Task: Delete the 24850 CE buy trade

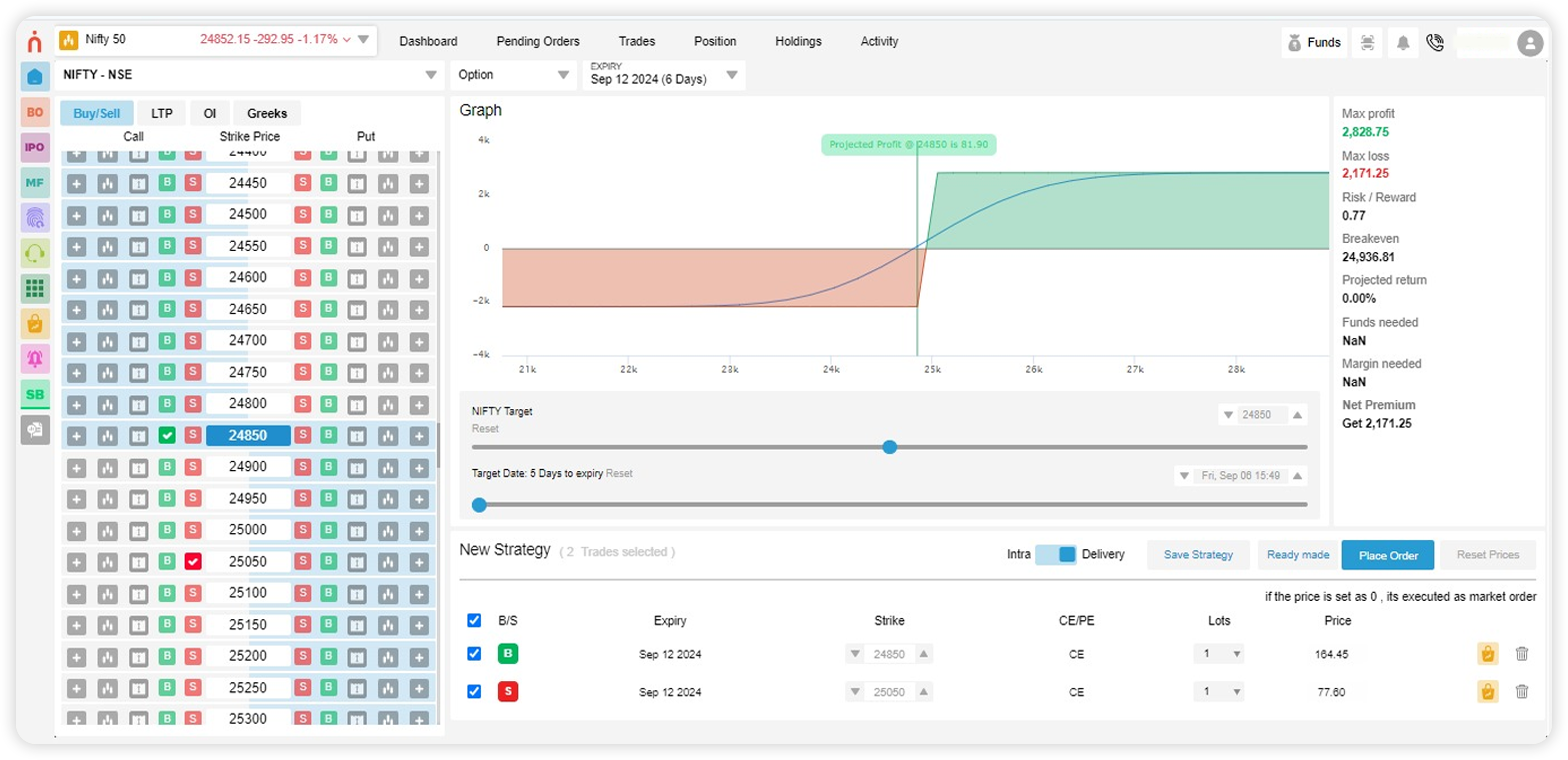Action: pyautogui.click(x=1522, y=654)
